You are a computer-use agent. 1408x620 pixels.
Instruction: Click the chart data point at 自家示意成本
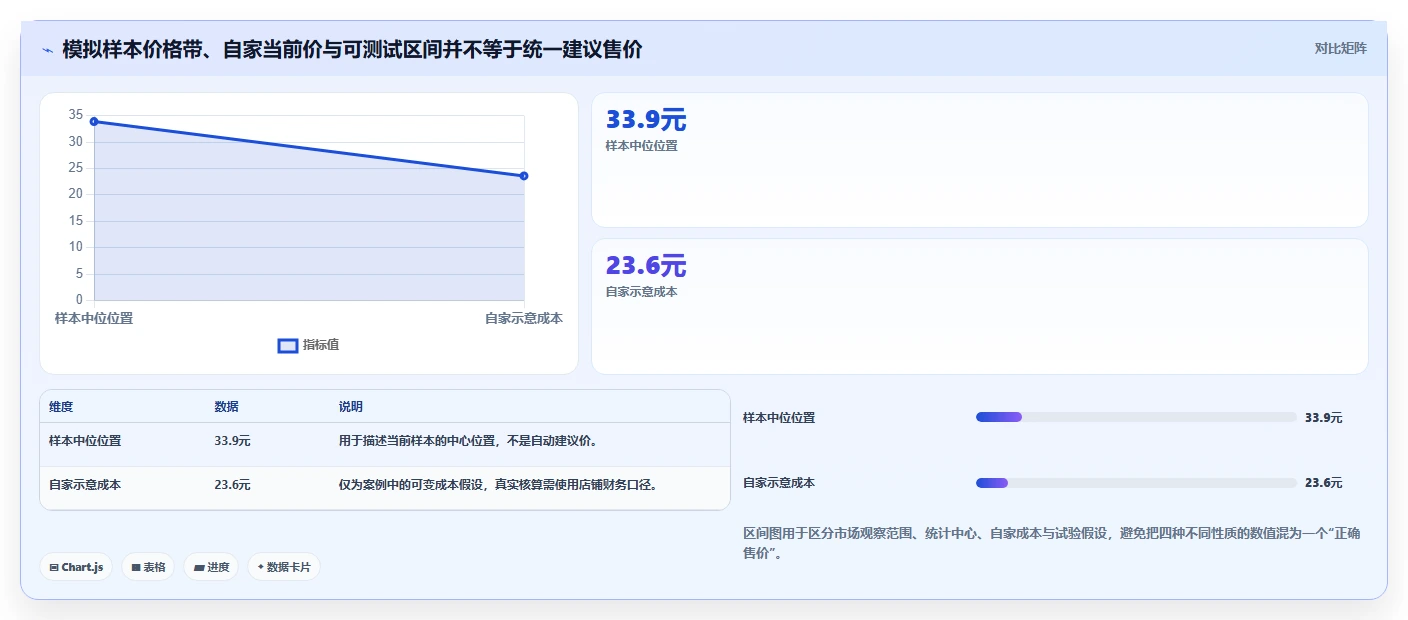tap(524, 176)
